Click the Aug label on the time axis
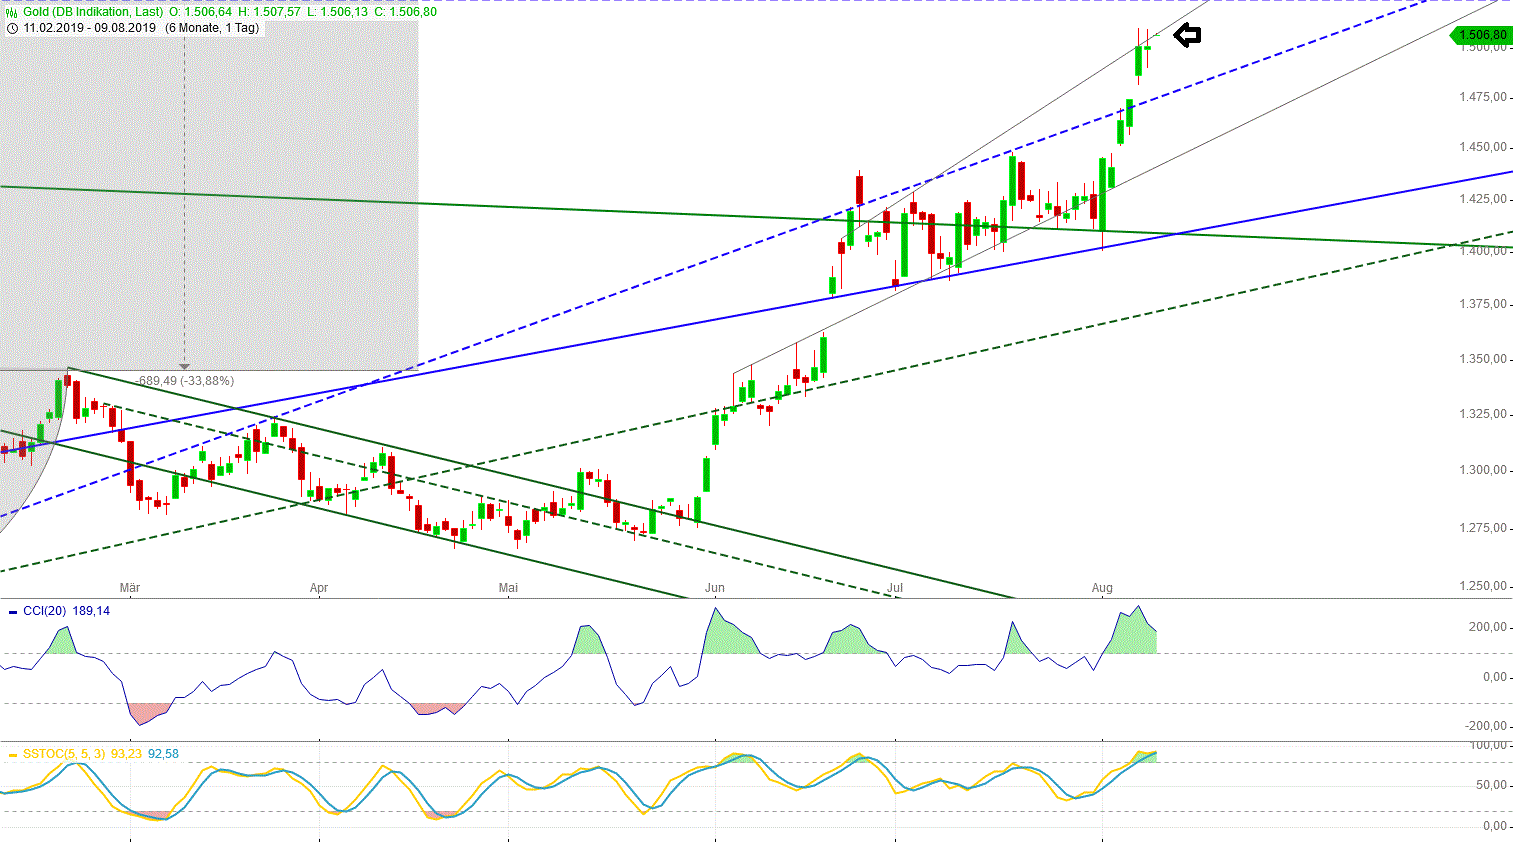The width and height of the screenshot is (1513, 842). click(1102, 588)
